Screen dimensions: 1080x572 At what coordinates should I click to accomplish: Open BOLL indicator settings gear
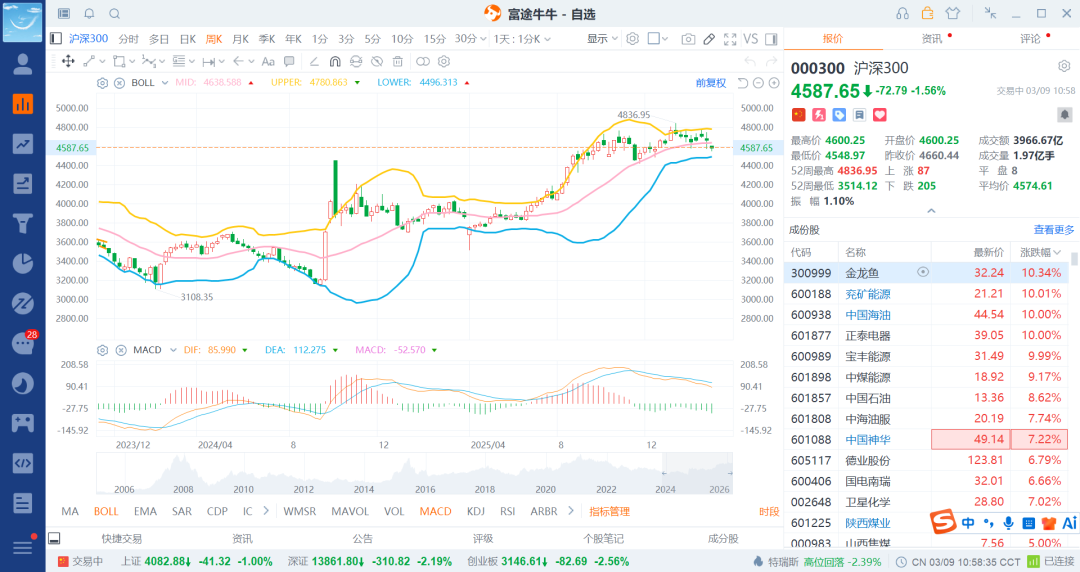point(102,83)
